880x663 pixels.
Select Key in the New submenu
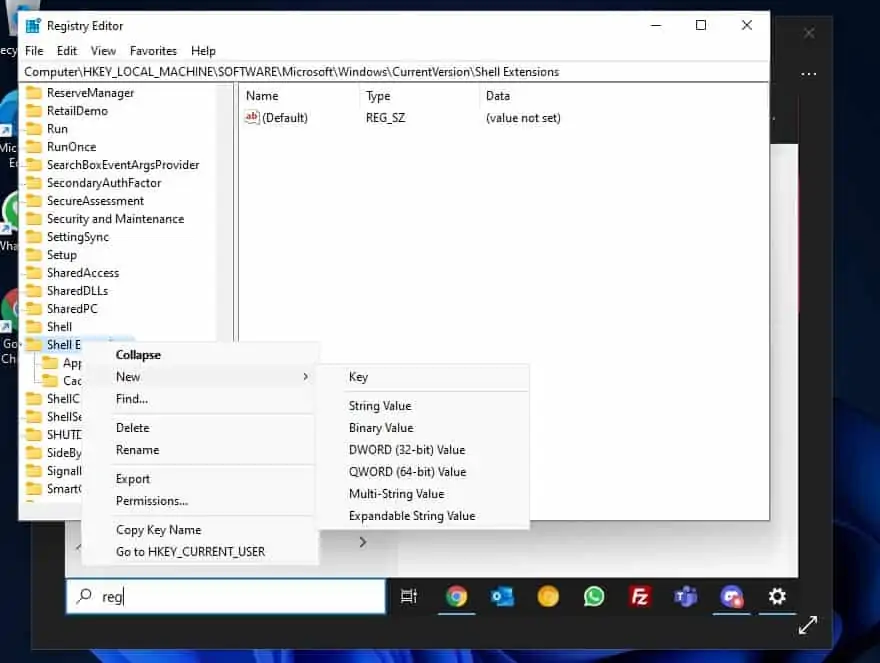358,377
